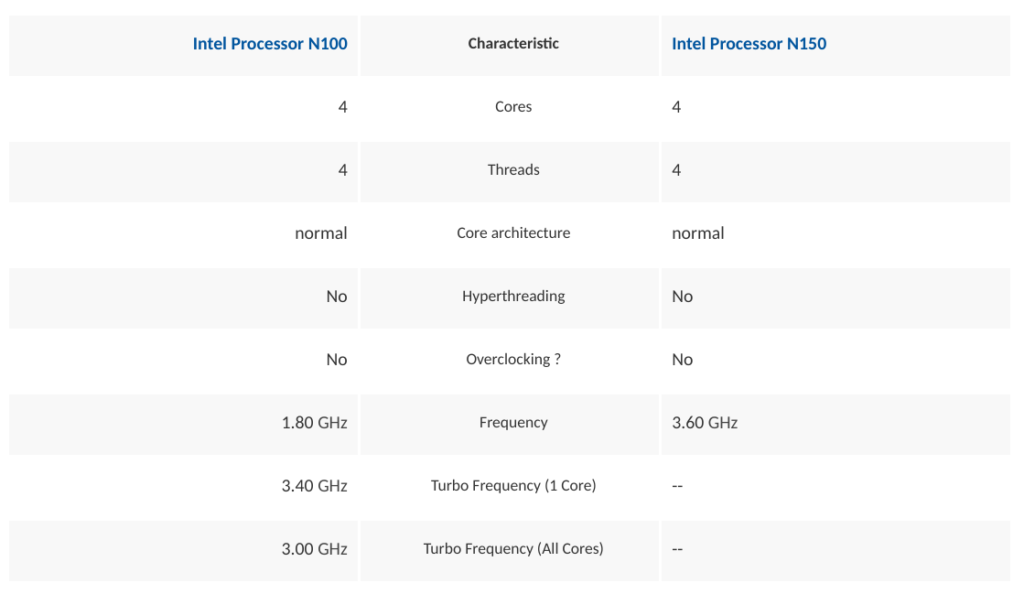Click the Frequency row label
Image resolution: width=1024 pixels, height=594 pixels.
(513, 422)
